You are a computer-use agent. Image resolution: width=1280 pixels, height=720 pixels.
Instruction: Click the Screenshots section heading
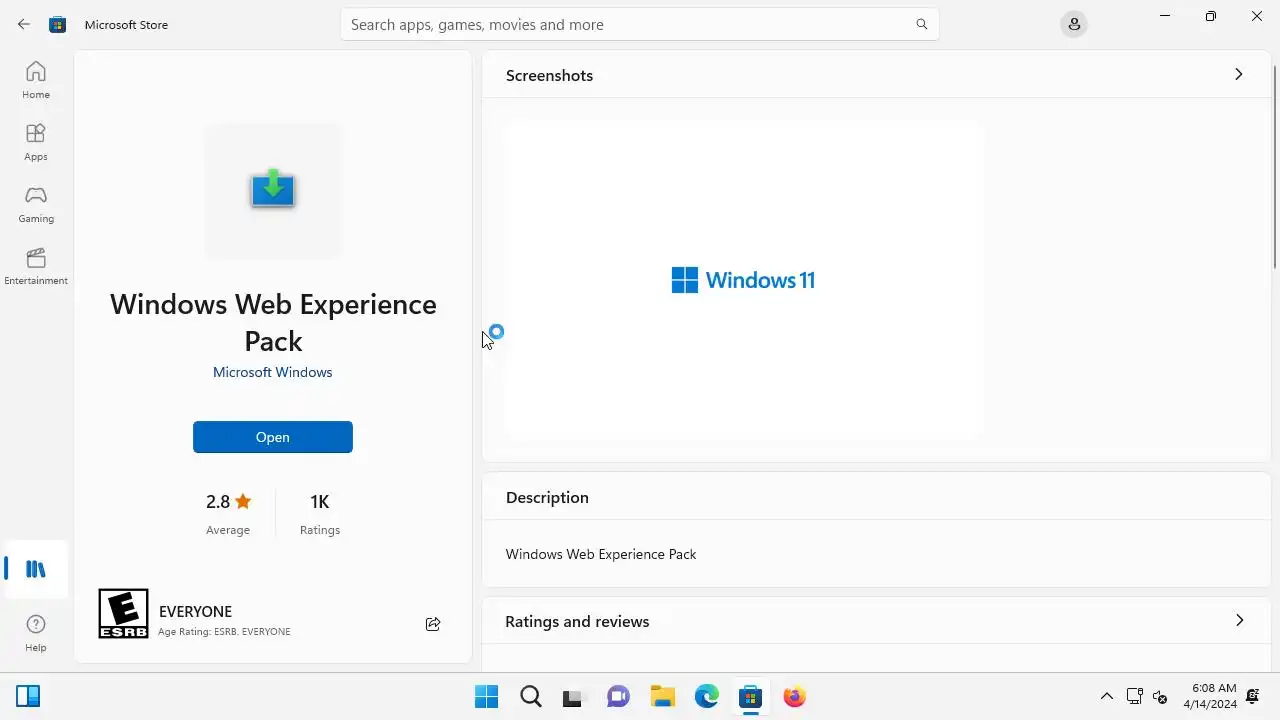(549, 75)
